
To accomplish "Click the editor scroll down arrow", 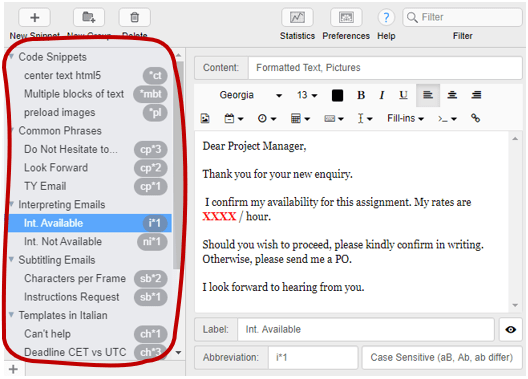I will tap(515, 305).
